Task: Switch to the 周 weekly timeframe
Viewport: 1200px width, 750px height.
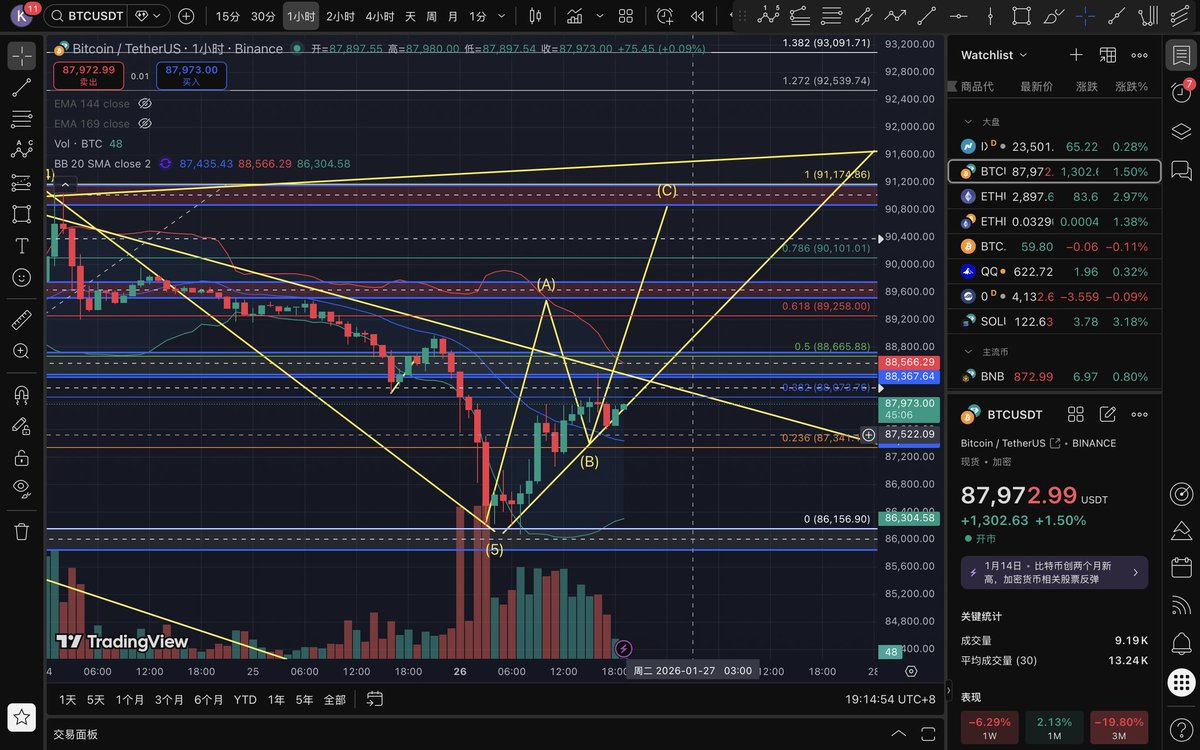Action: 431,16
